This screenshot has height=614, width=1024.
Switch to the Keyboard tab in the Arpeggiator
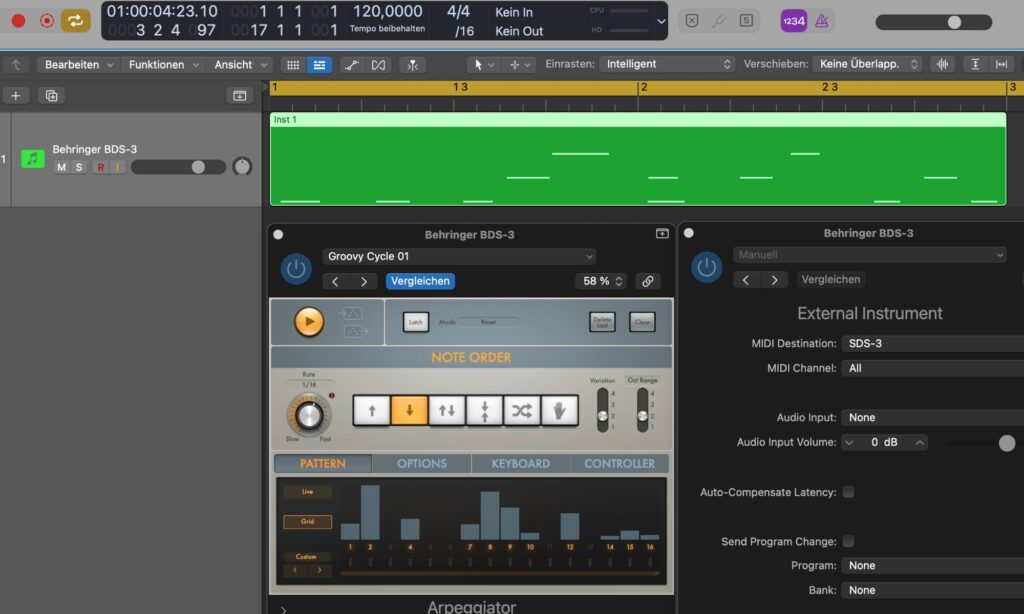[x=521, y=463]
